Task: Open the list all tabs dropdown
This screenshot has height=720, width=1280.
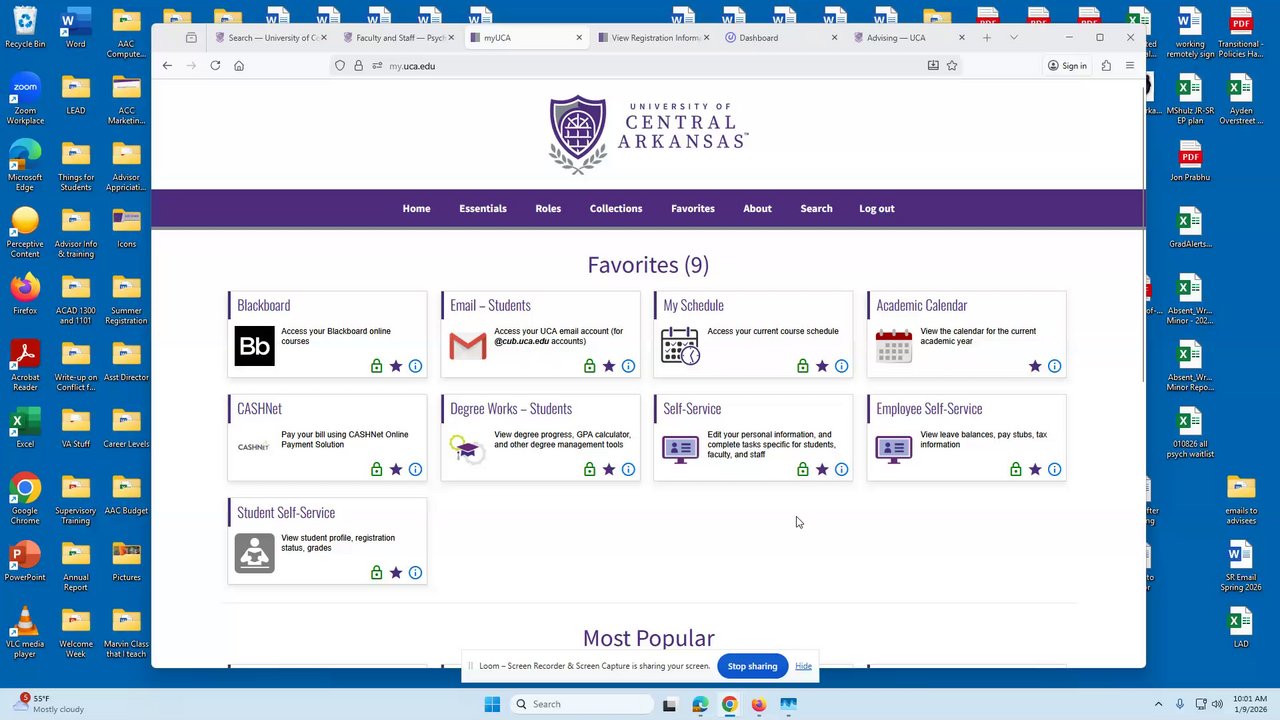Action: point(1014,38)
